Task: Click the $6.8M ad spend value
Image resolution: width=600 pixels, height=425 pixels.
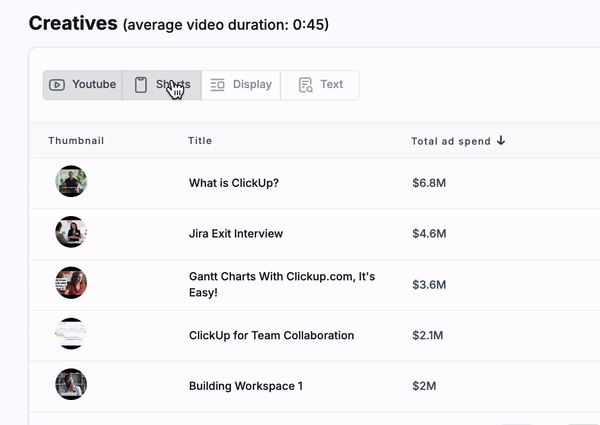Action: (429, 183)
